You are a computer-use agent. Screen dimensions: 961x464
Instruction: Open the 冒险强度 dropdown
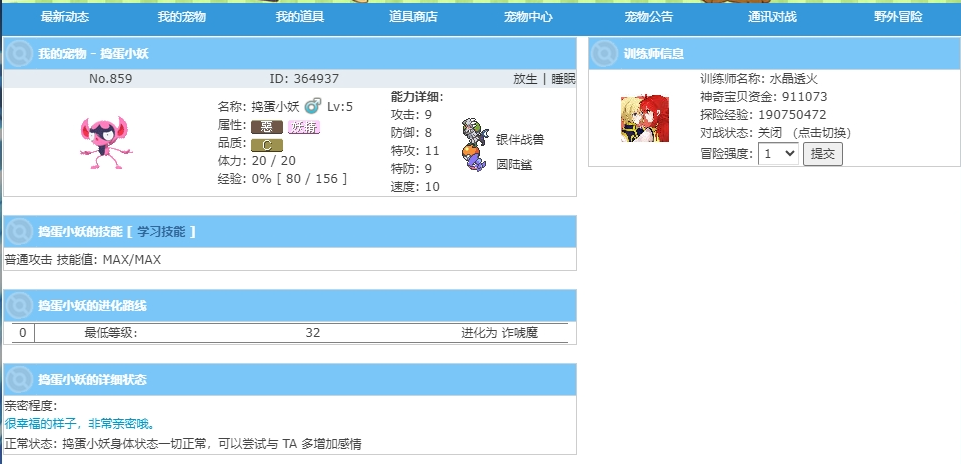coord(778,154)
